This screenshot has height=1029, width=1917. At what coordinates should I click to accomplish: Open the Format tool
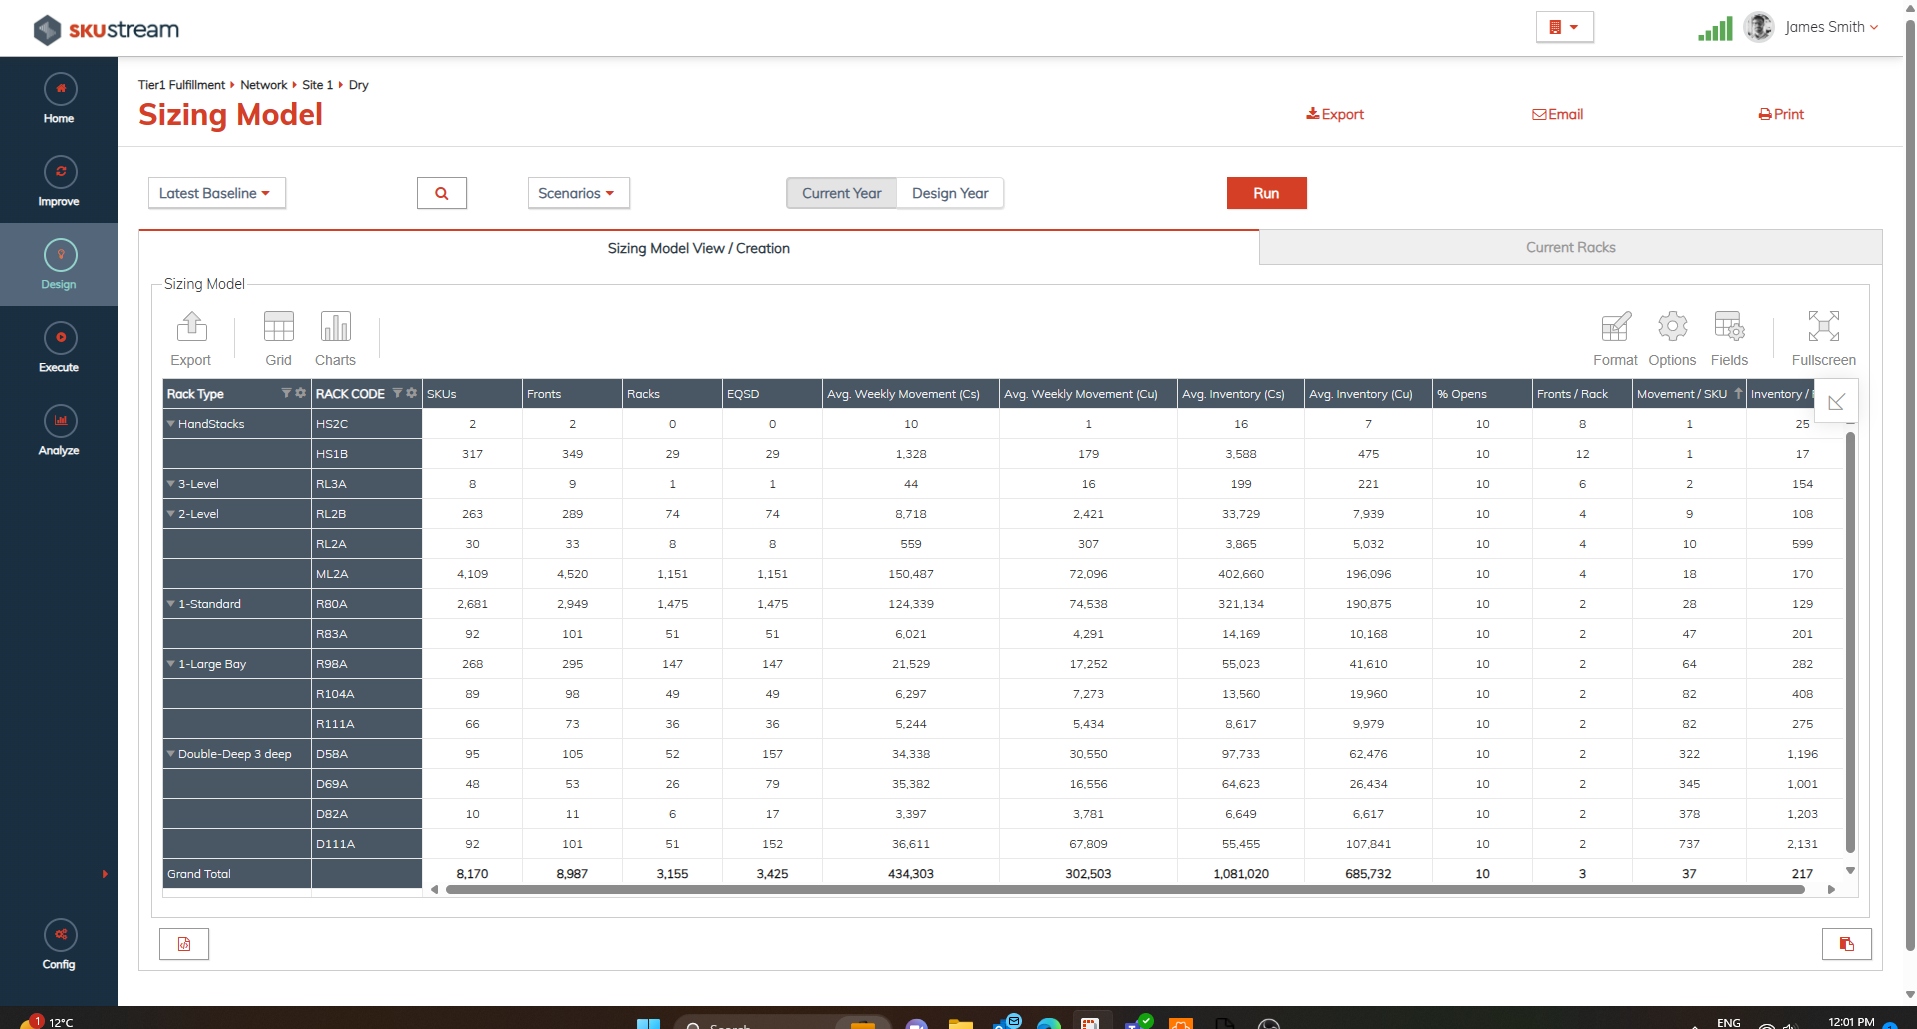pos(1615,339)
